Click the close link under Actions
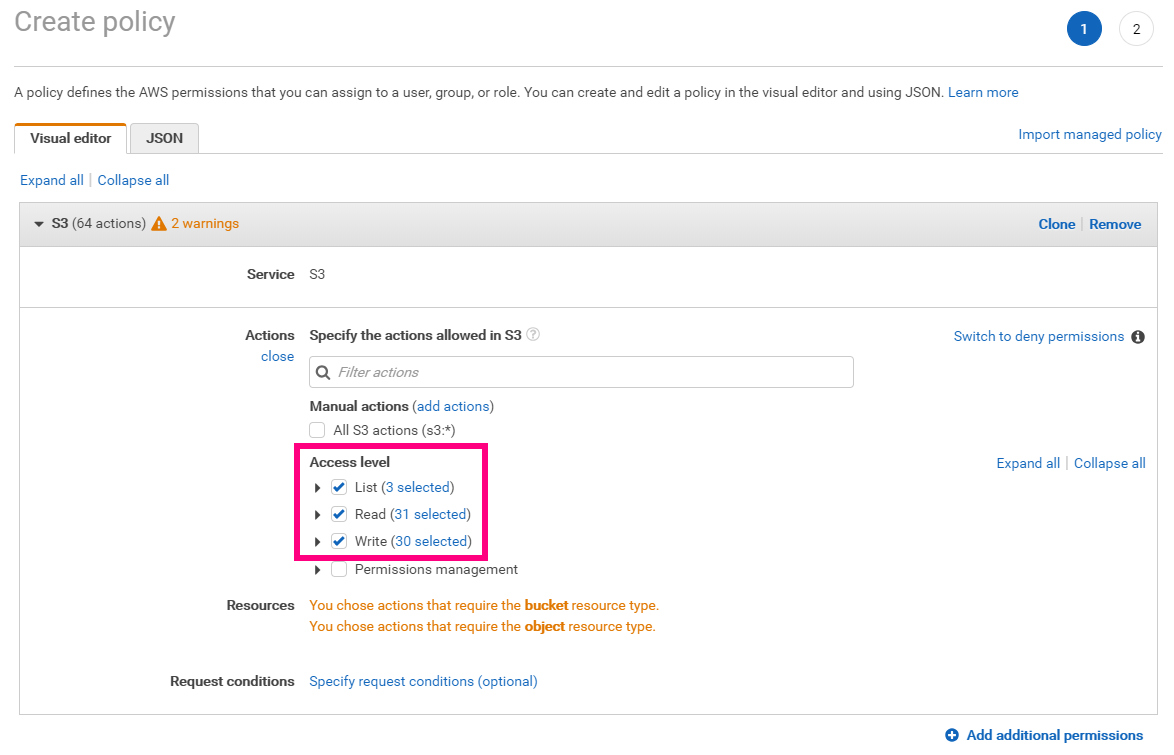 coord(277,357)
